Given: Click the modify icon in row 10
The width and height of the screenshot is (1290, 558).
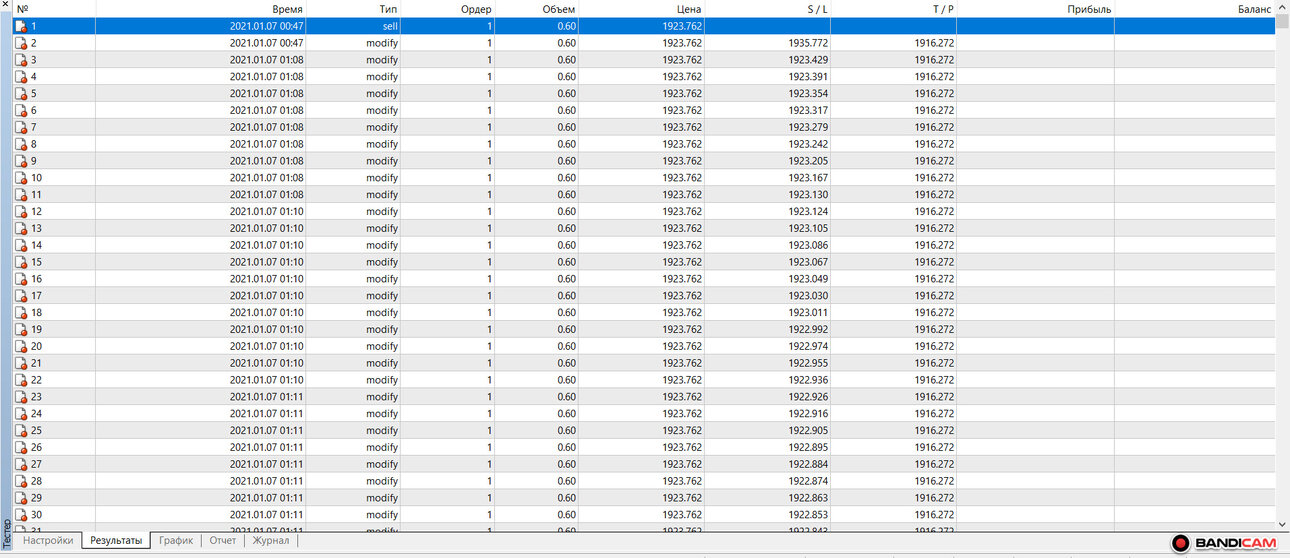Looking at the screenshot, I should click(21, 178).
